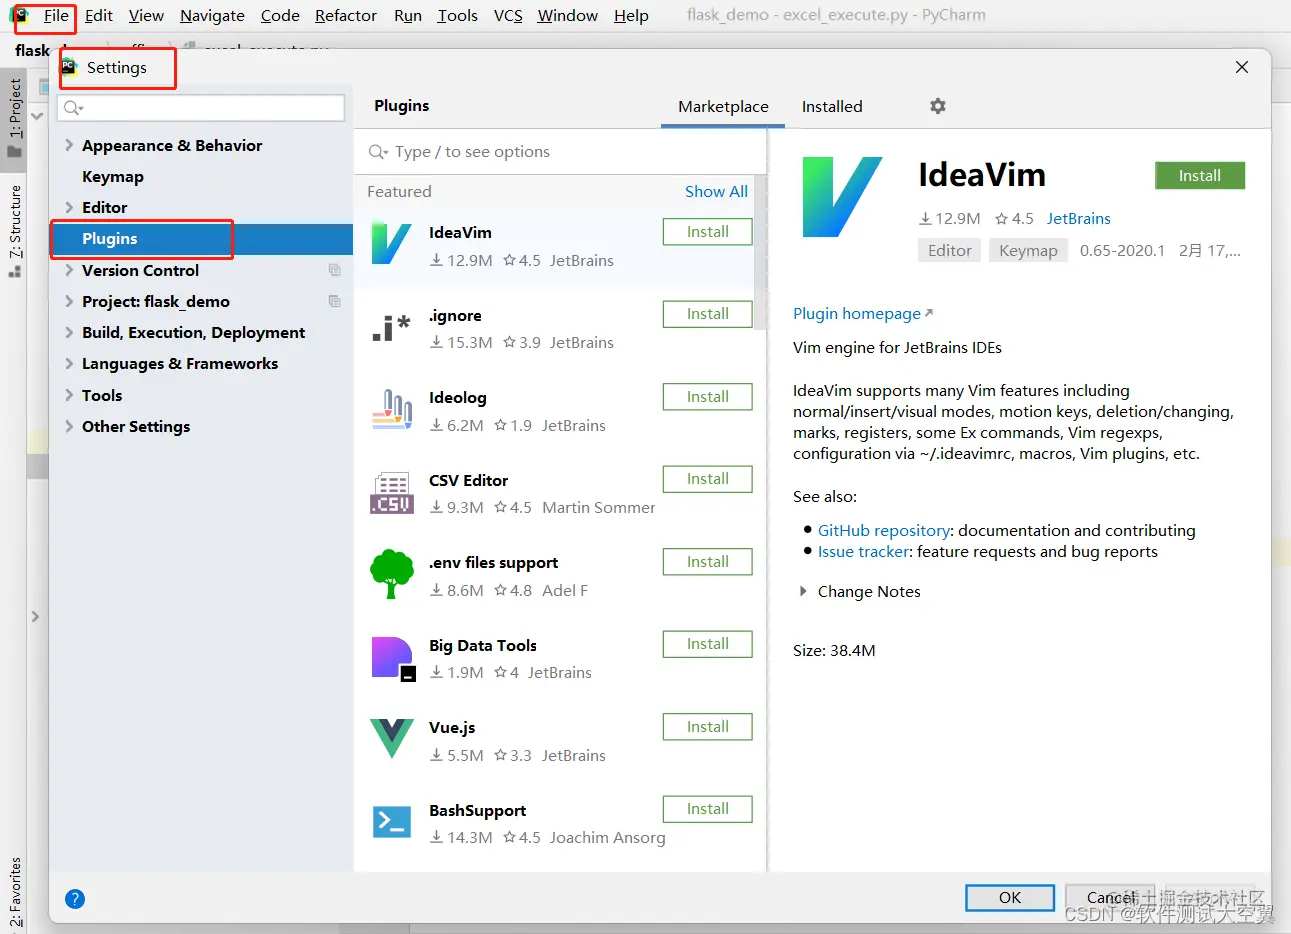This screenshot has width=1291, height=934.
Task: Focus the plugin search field
Action: (560, 152)
